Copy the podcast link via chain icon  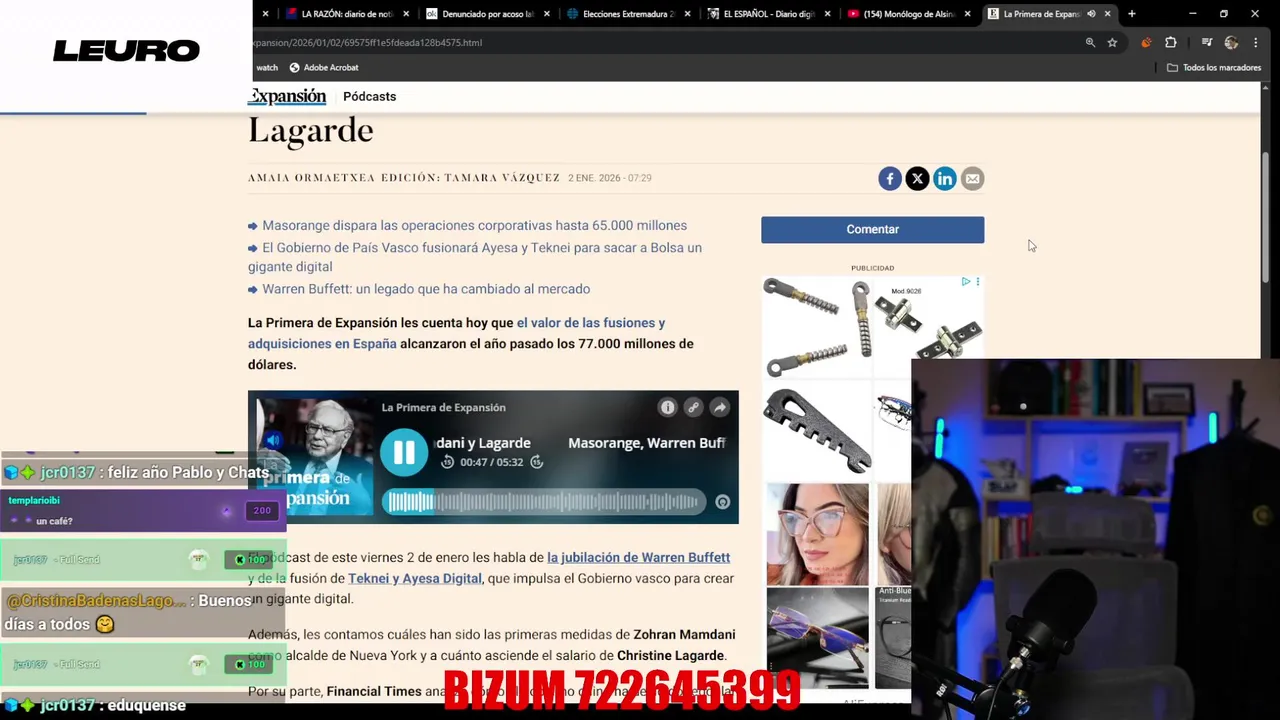click(693, 407)
